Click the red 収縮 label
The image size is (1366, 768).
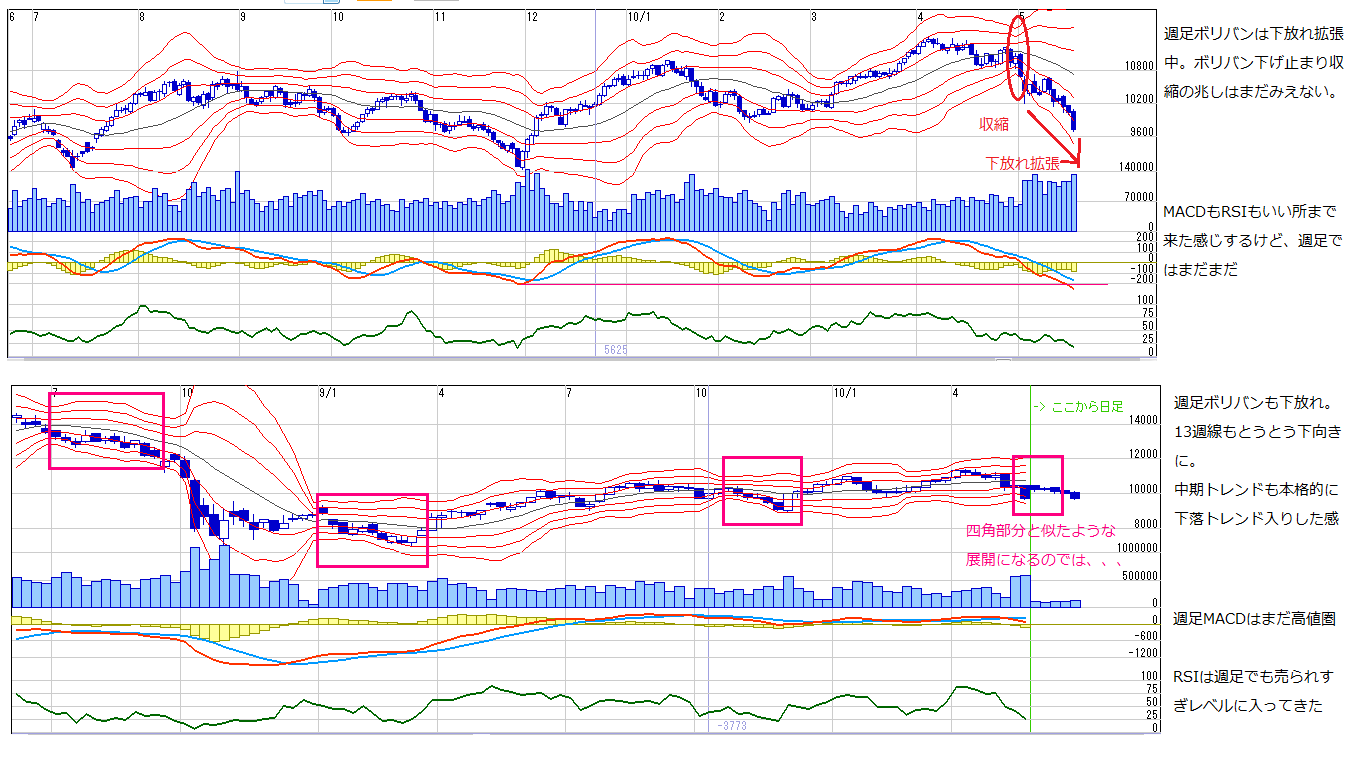click(993, 124)
